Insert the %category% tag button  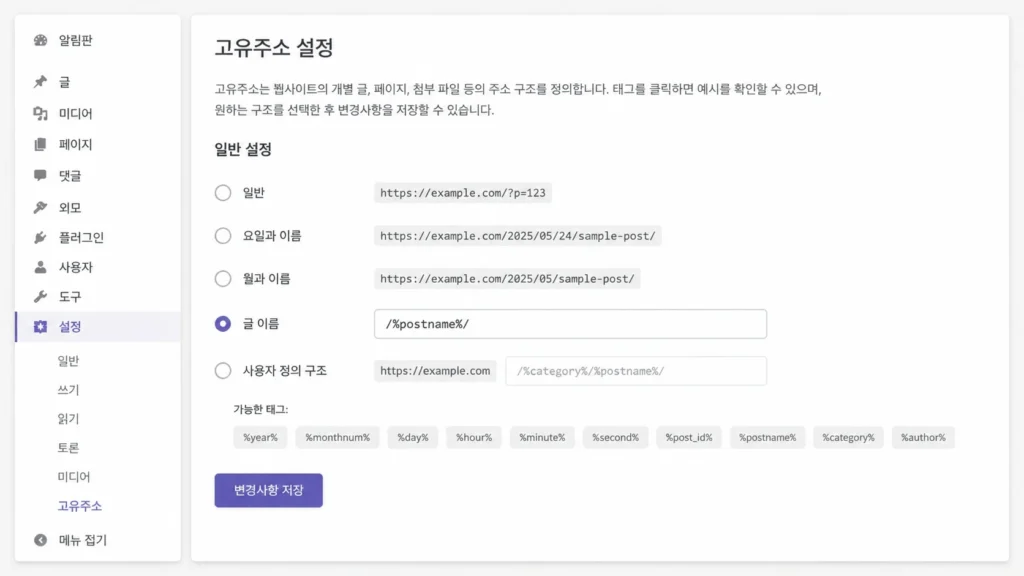pos(848,438)
